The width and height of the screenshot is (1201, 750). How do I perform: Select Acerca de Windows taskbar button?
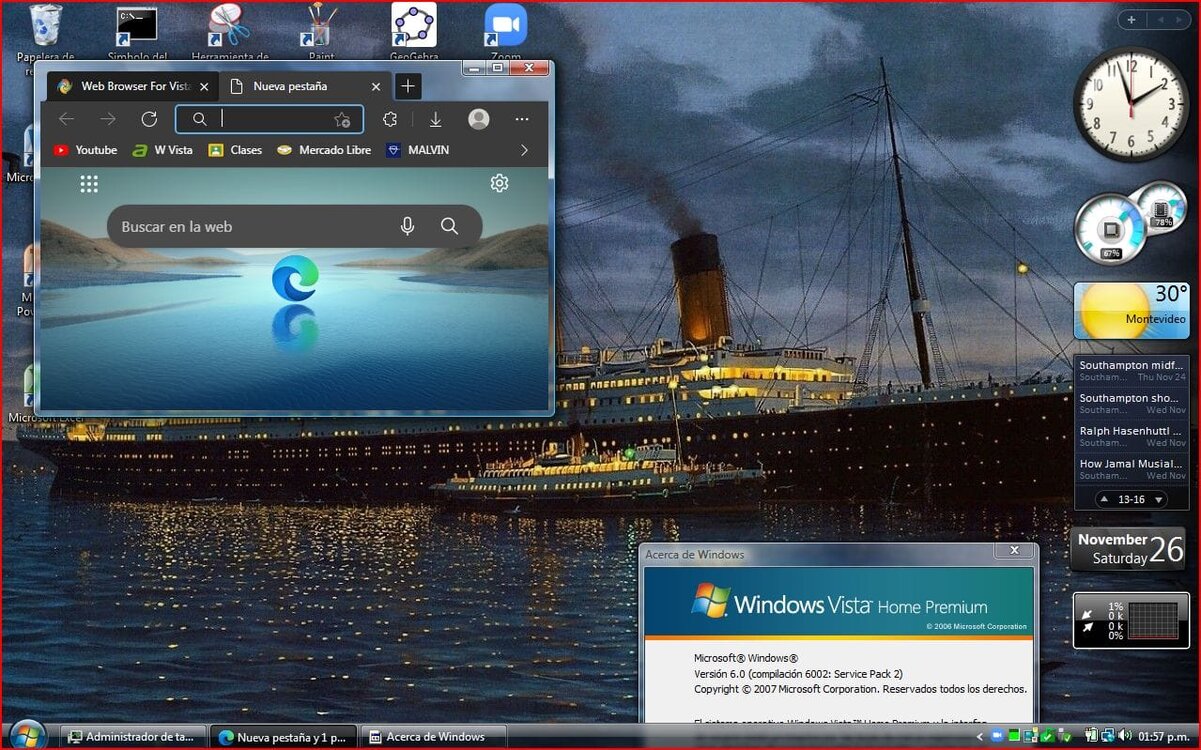434,737
